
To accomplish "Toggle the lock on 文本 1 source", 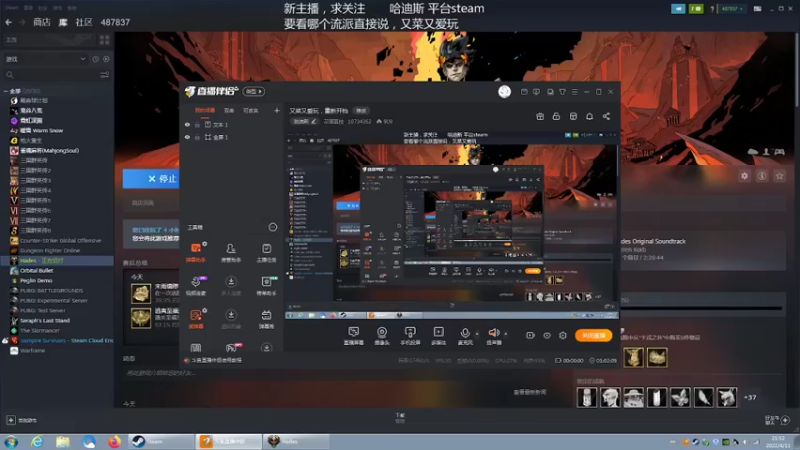I will 197,124.
